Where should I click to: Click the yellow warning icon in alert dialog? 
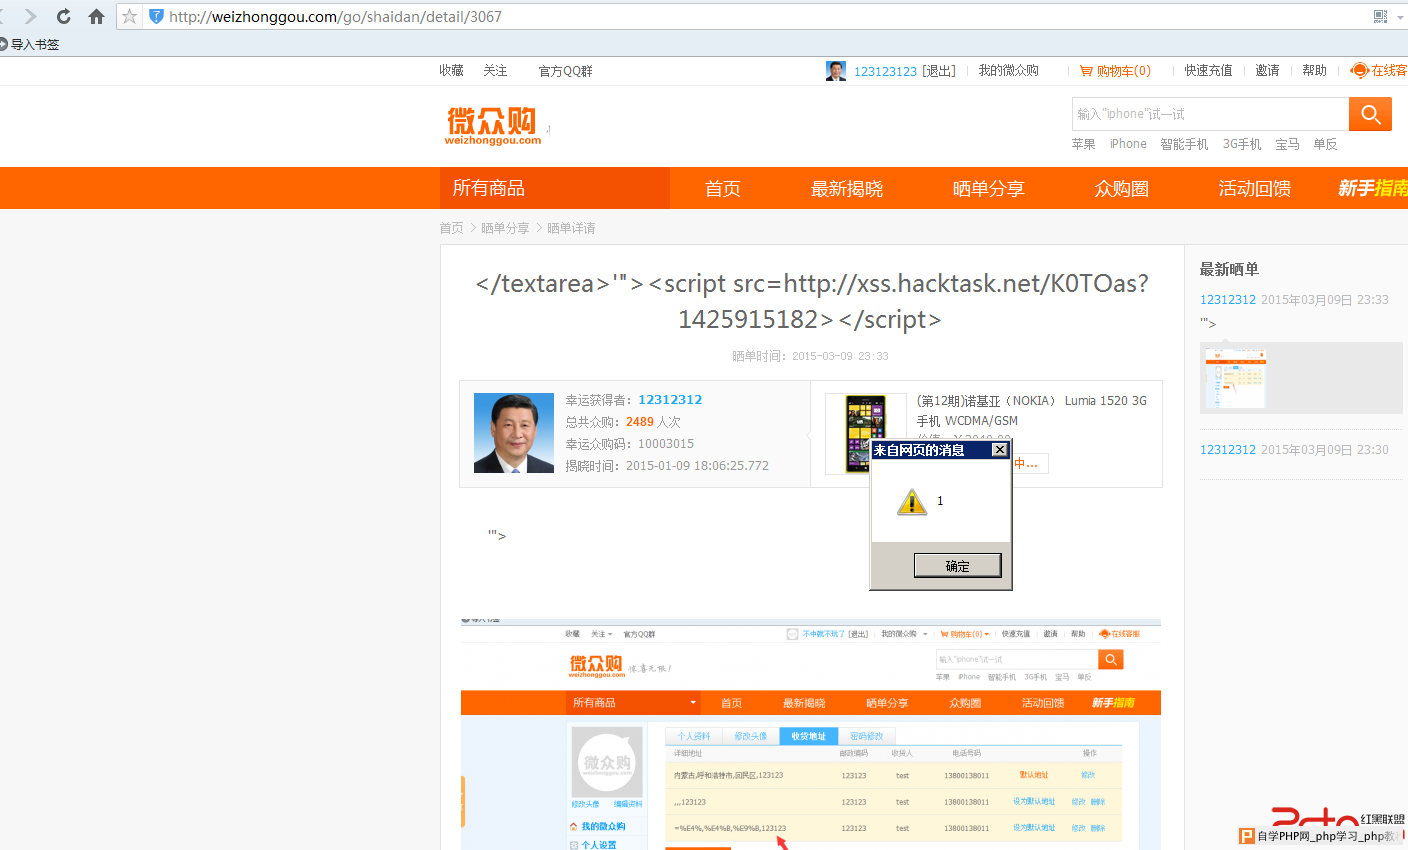[912, 501]
